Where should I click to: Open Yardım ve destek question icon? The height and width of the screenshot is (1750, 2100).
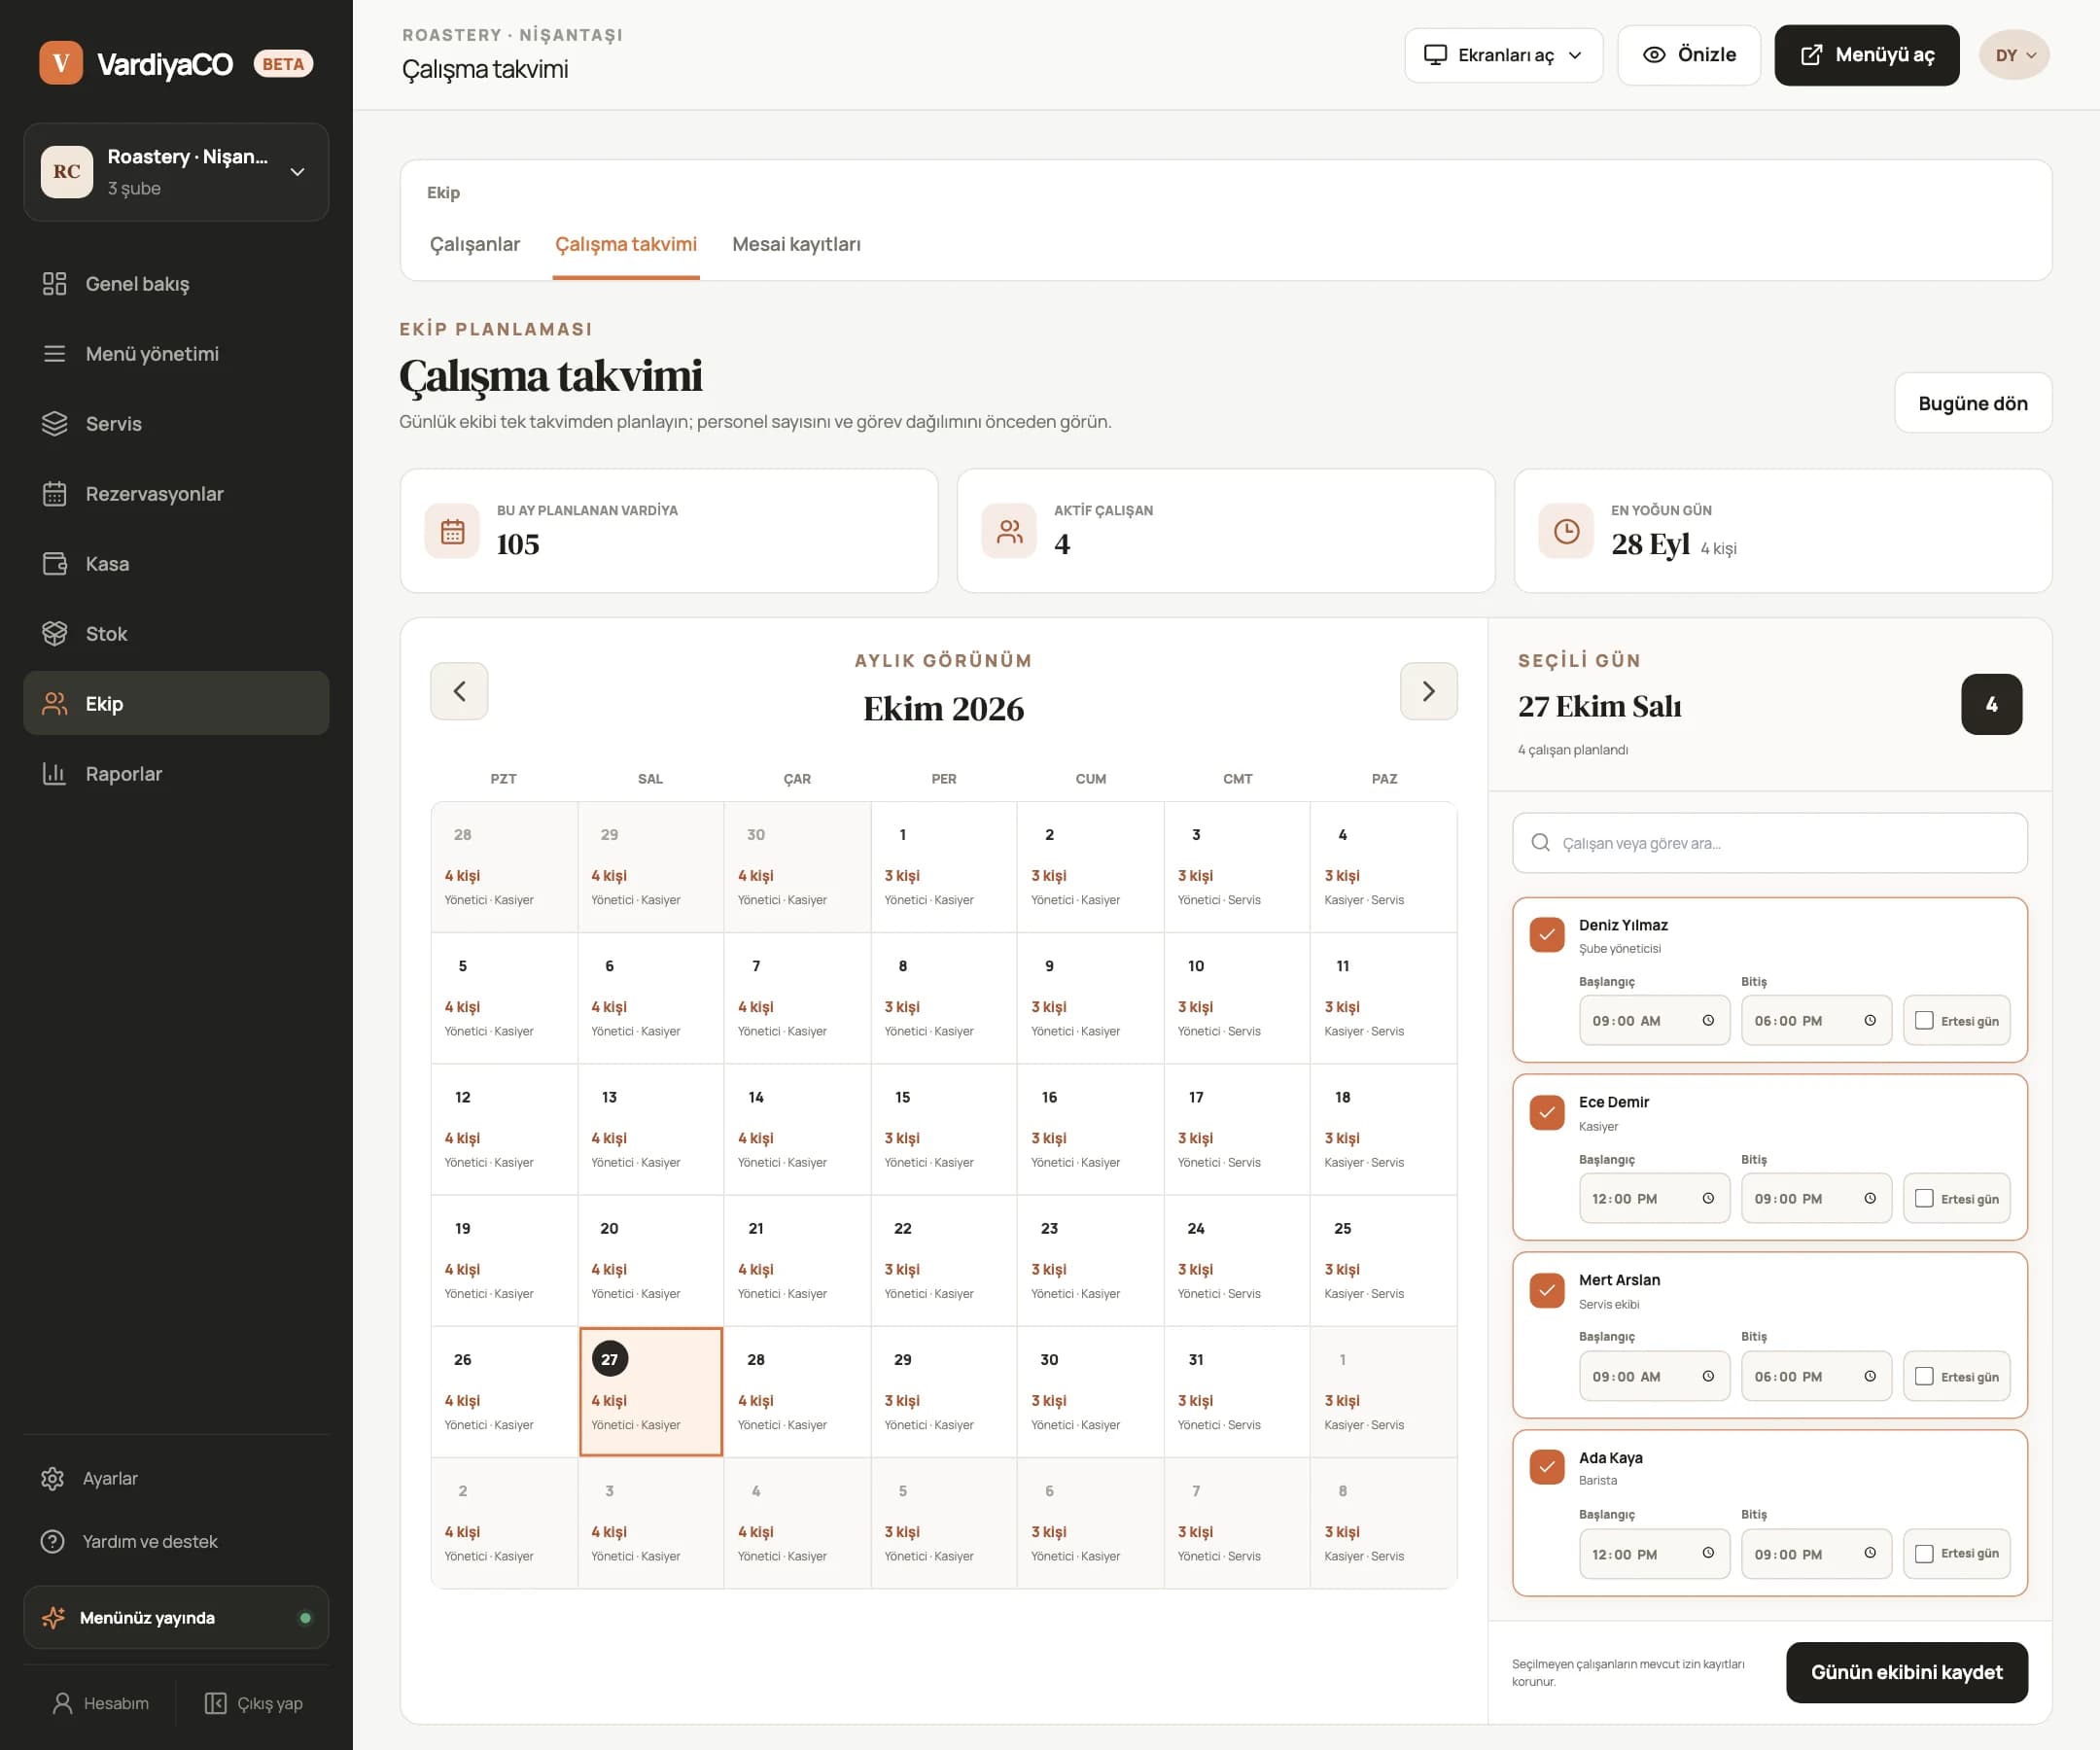pyautogui.click(x=52, y=1541)
